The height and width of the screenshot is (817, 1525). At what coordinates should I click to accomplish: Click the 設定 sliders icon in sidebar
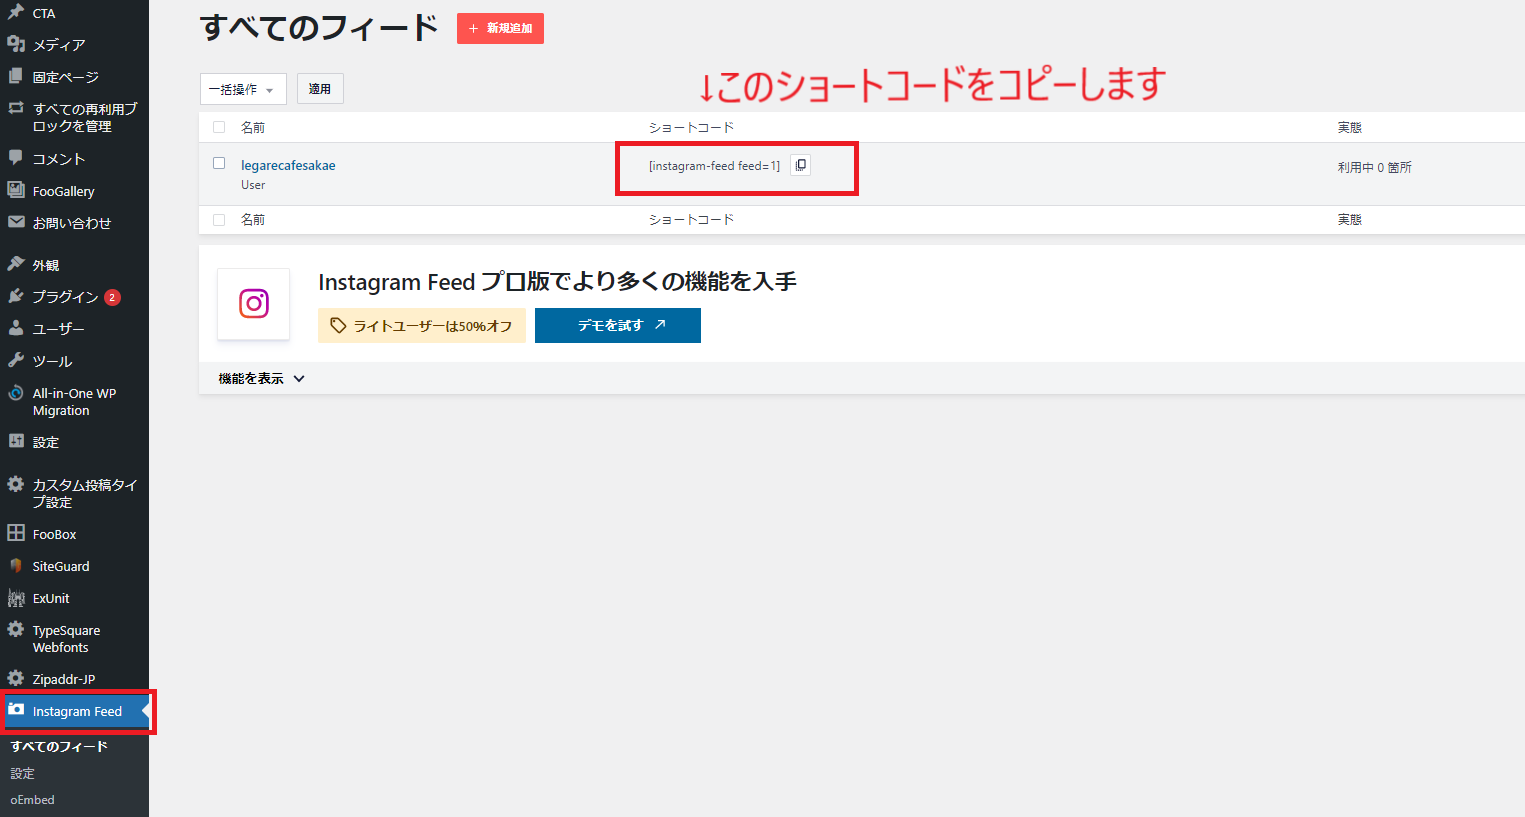(16, 441)
